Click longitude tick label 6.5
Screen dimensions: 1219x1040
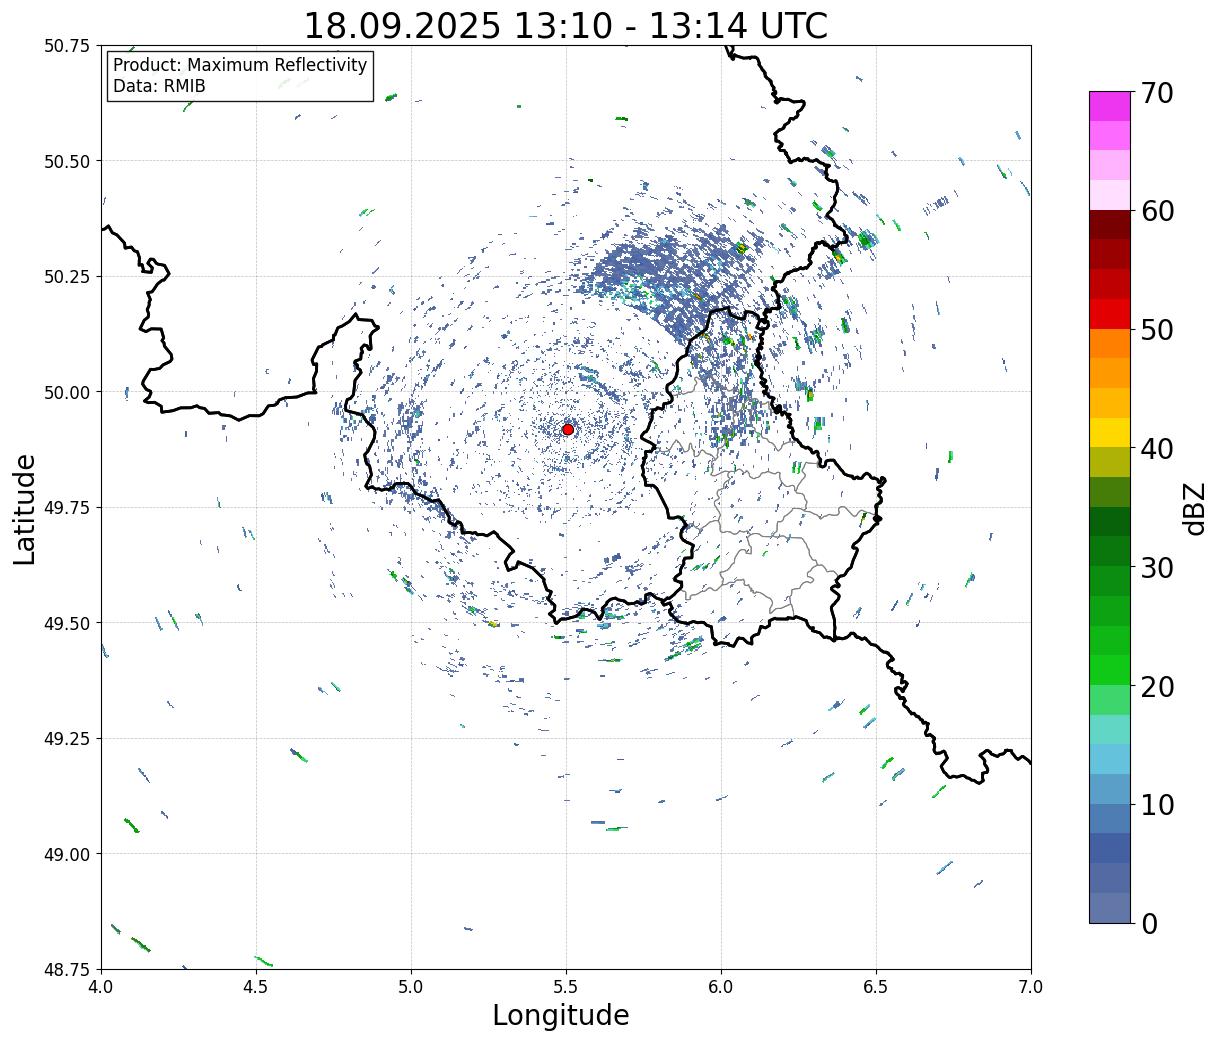876,987
